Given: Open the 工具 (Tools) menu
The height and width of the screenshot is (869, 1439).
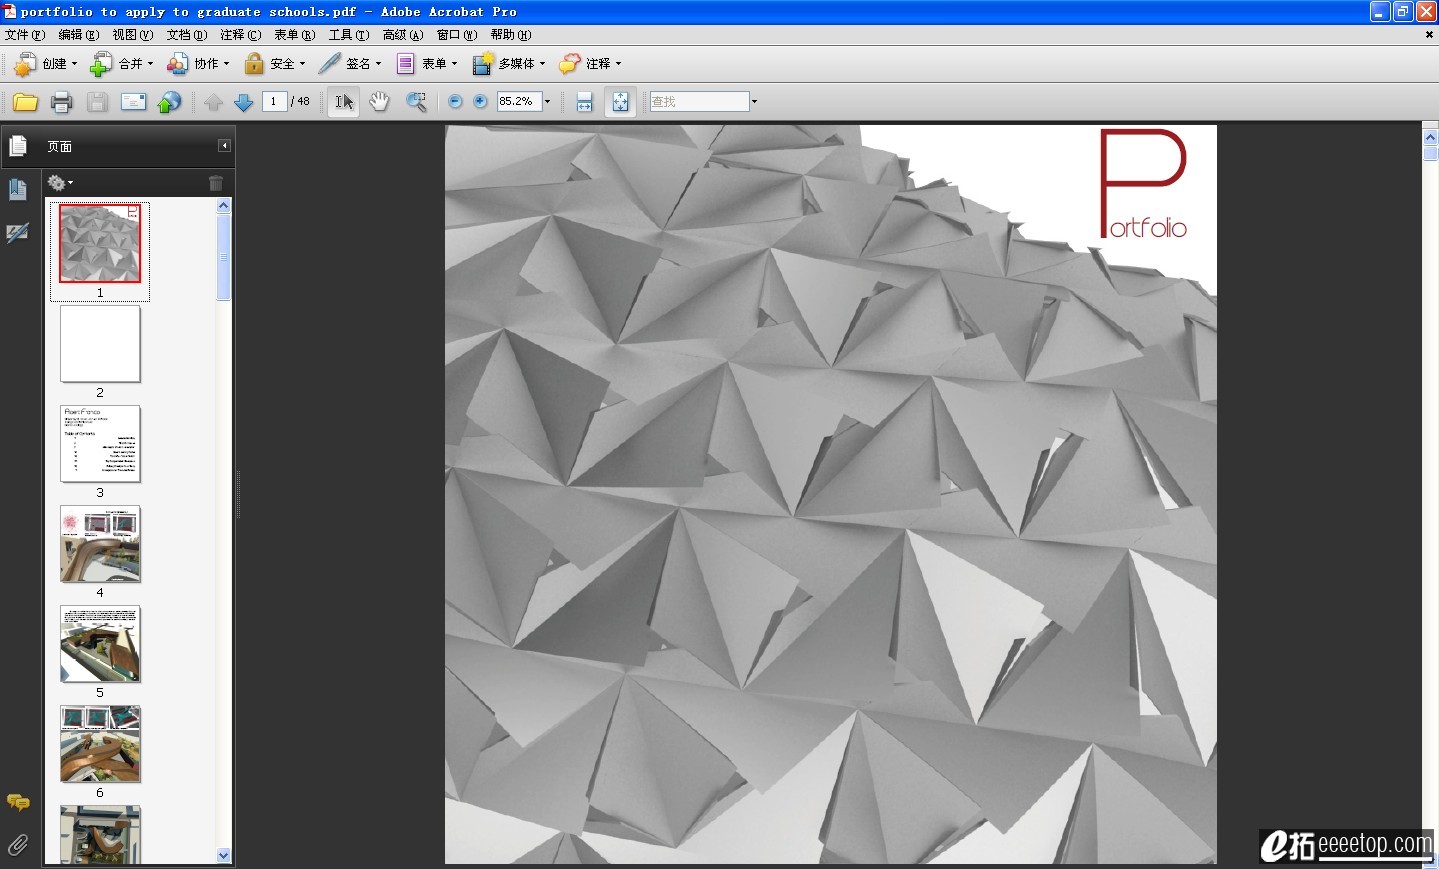Looking at the screenshot, I should pos(349,35).
